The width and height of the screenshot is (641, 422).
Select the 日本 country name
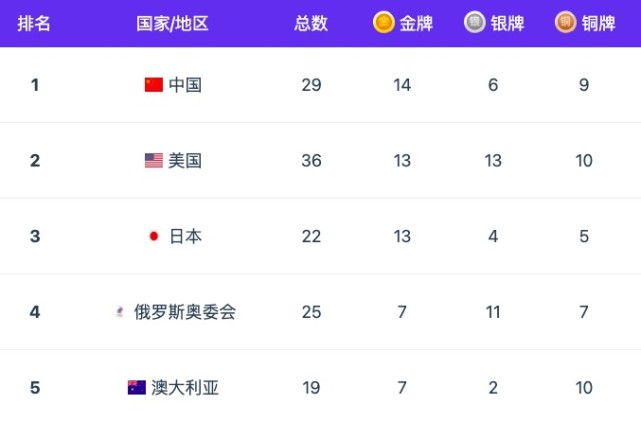click(185, 237)
